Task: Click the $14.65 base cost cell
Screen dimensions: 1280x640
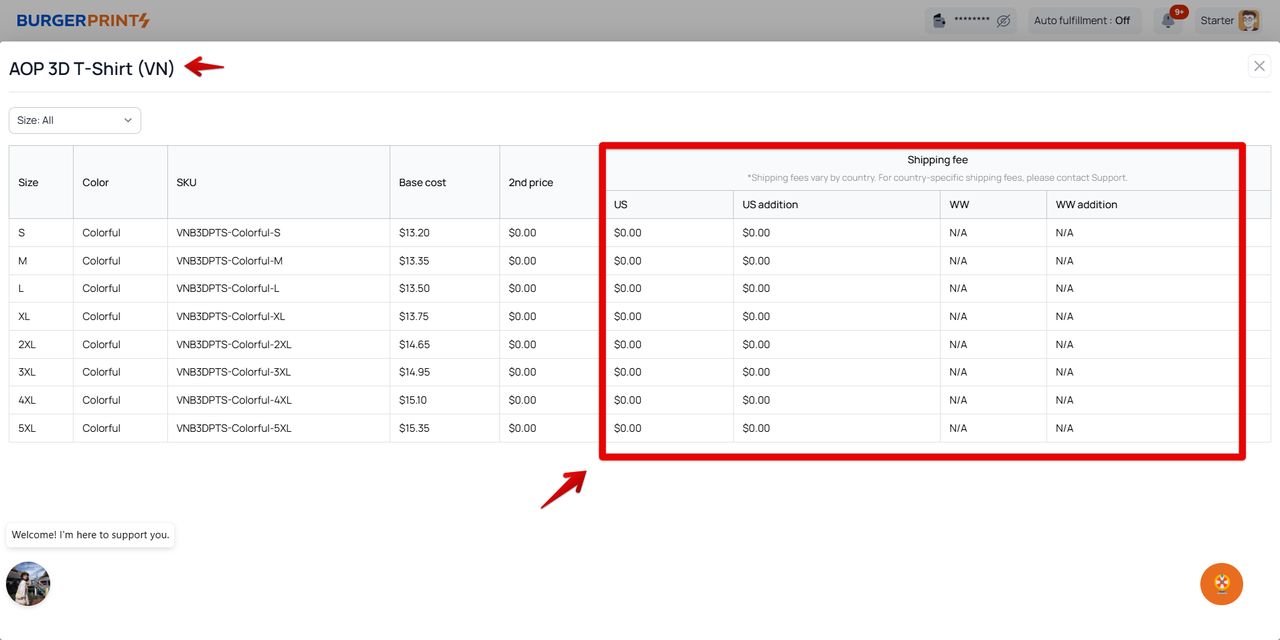Action: coord(414,344)
